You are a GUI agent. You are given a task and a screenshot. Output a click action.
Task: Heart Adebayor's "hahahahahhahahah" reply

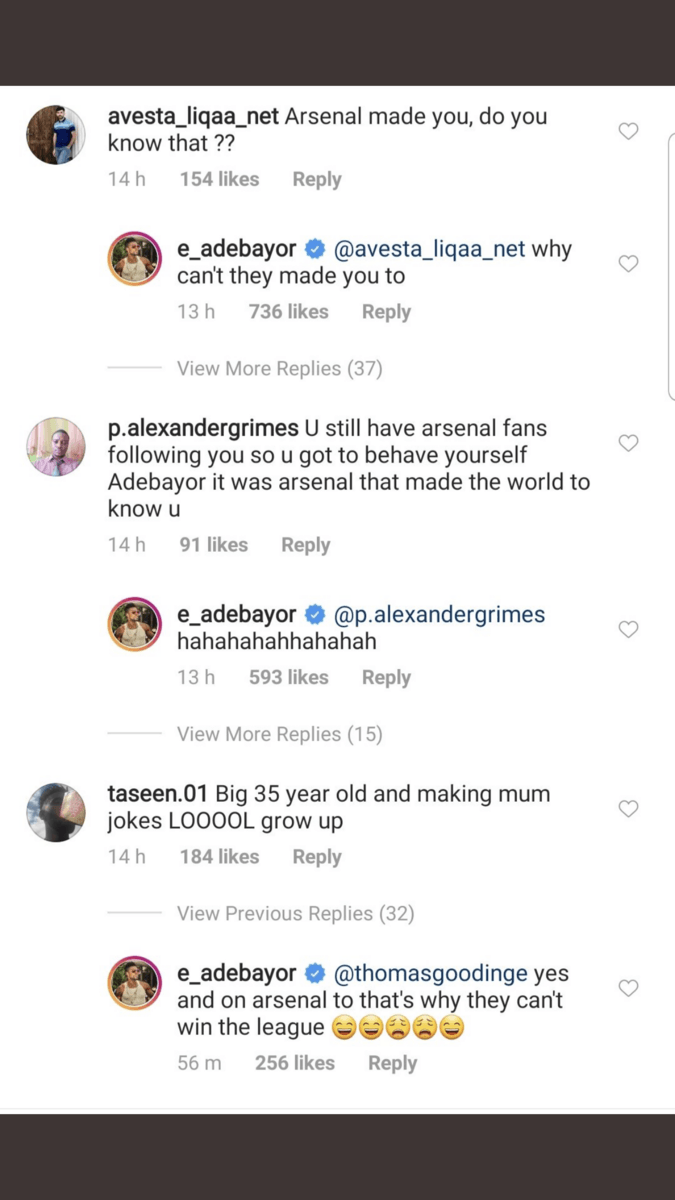pyautogui.click(x=628, y=629)
